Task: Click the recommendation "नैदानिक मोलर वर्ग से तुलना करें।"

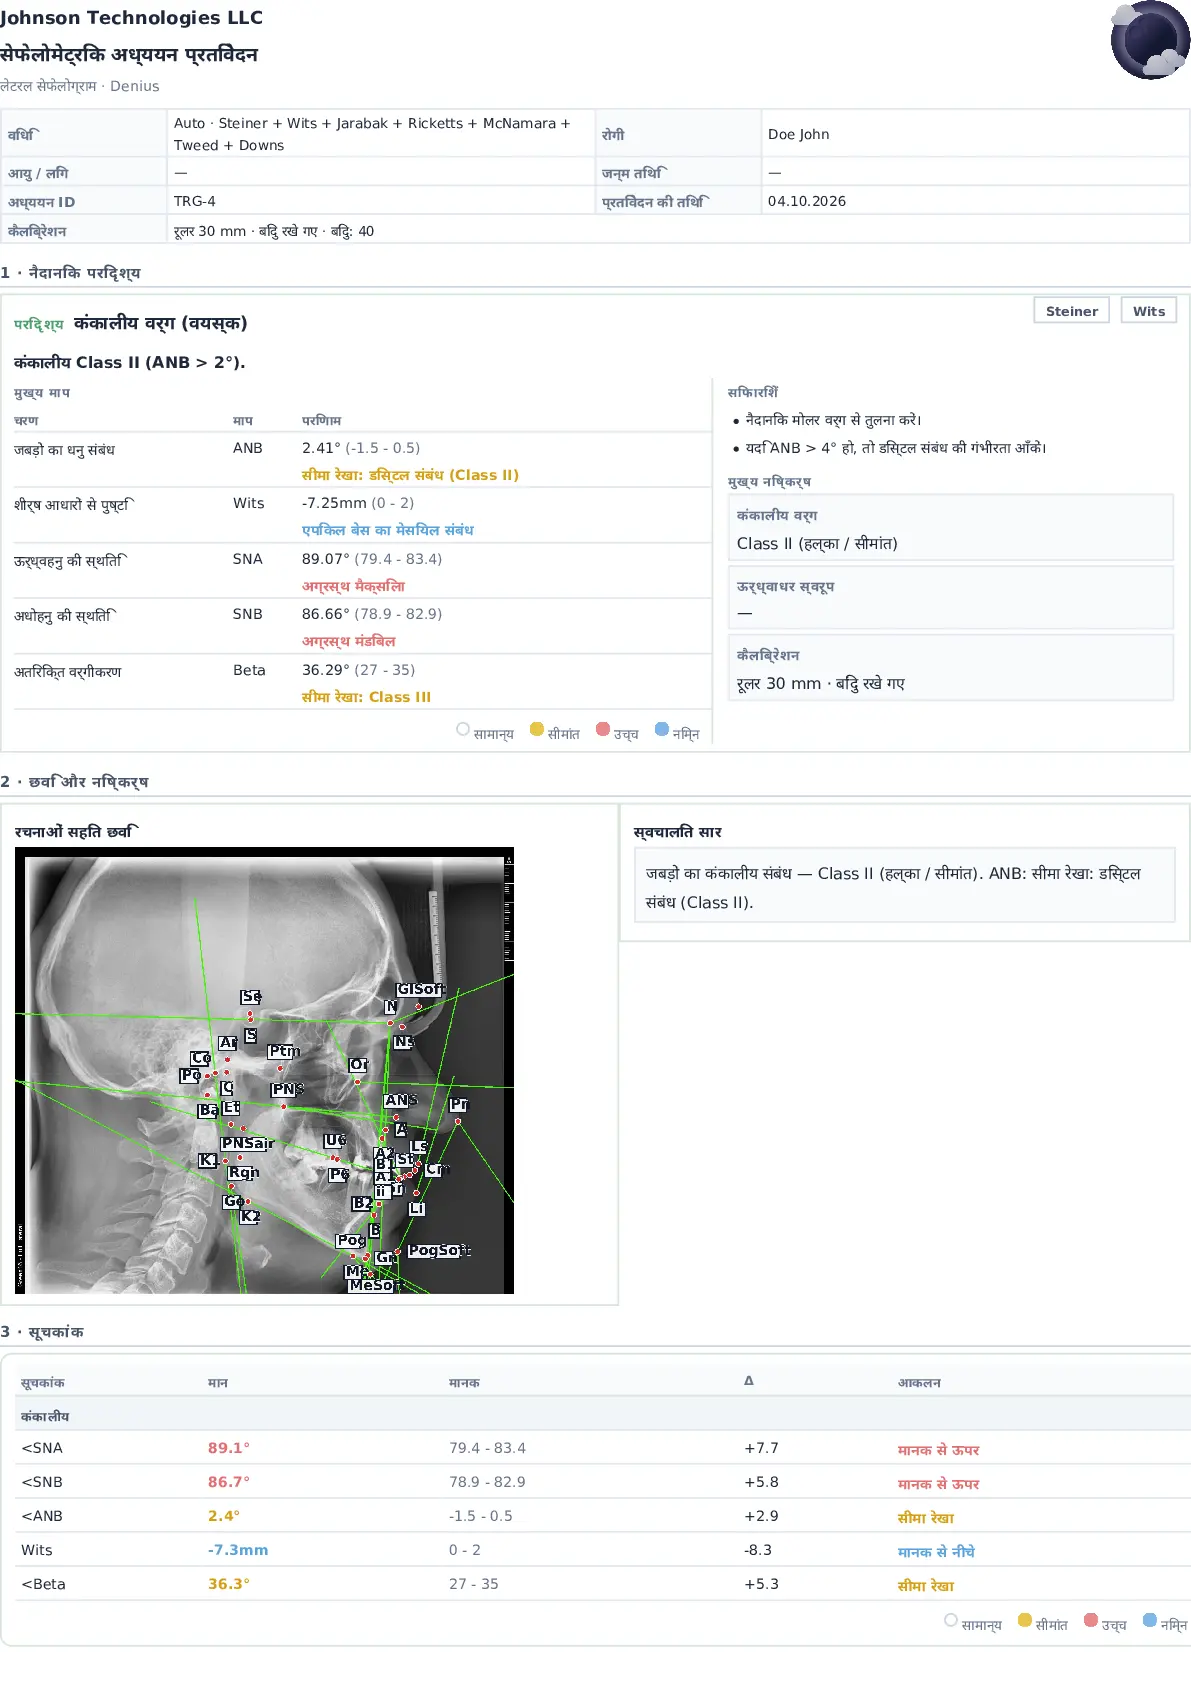Action: point(834,420)
